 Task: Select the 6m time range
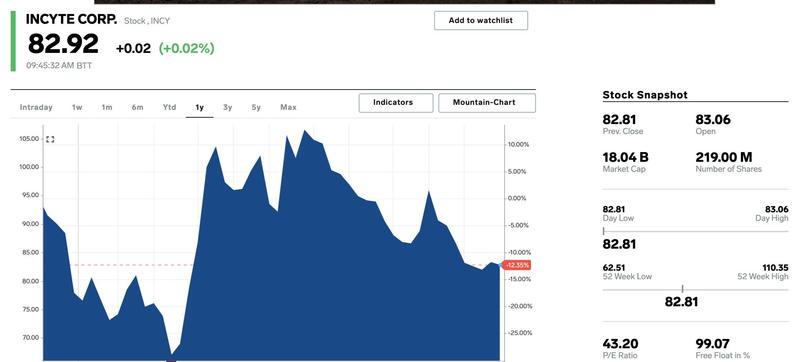[137, 107]
